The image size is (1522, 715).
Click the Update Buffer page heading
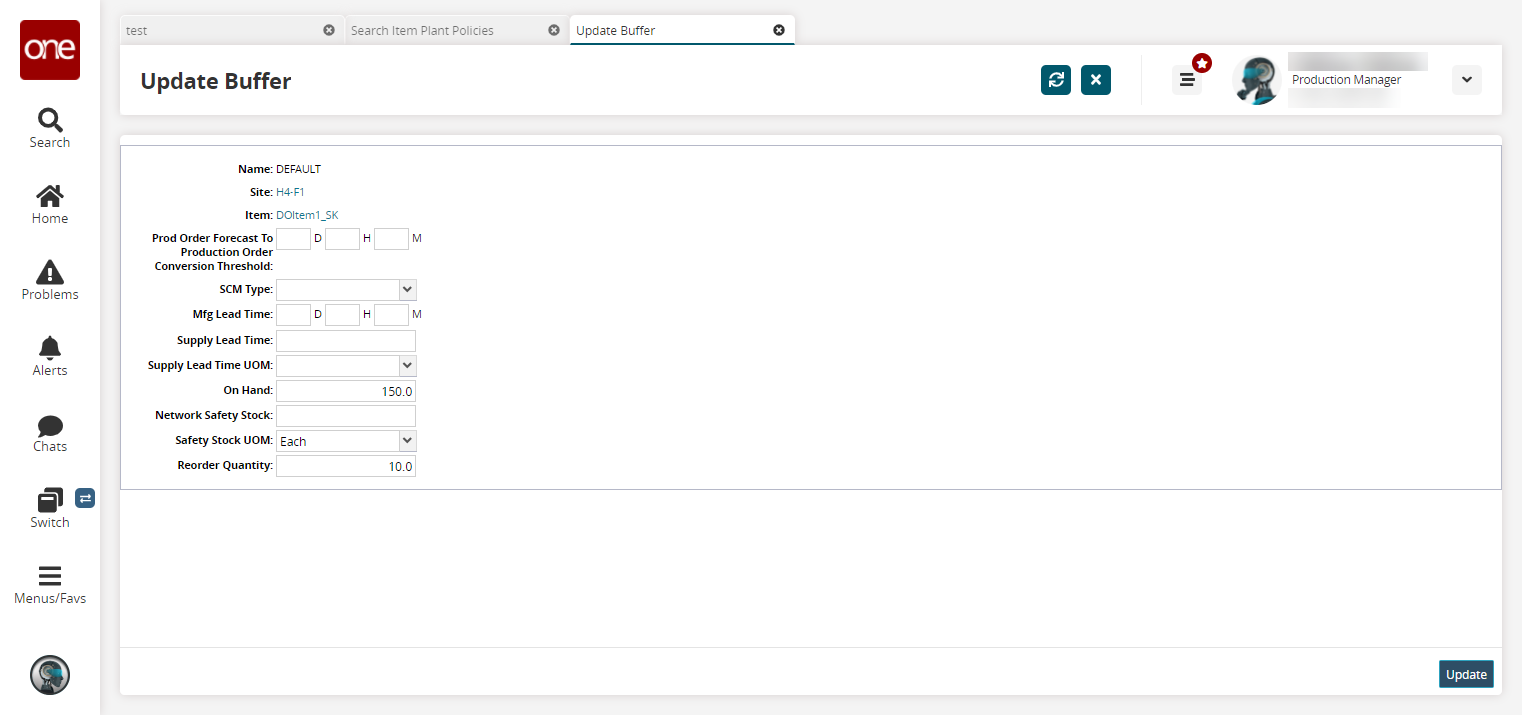(216, 81)
